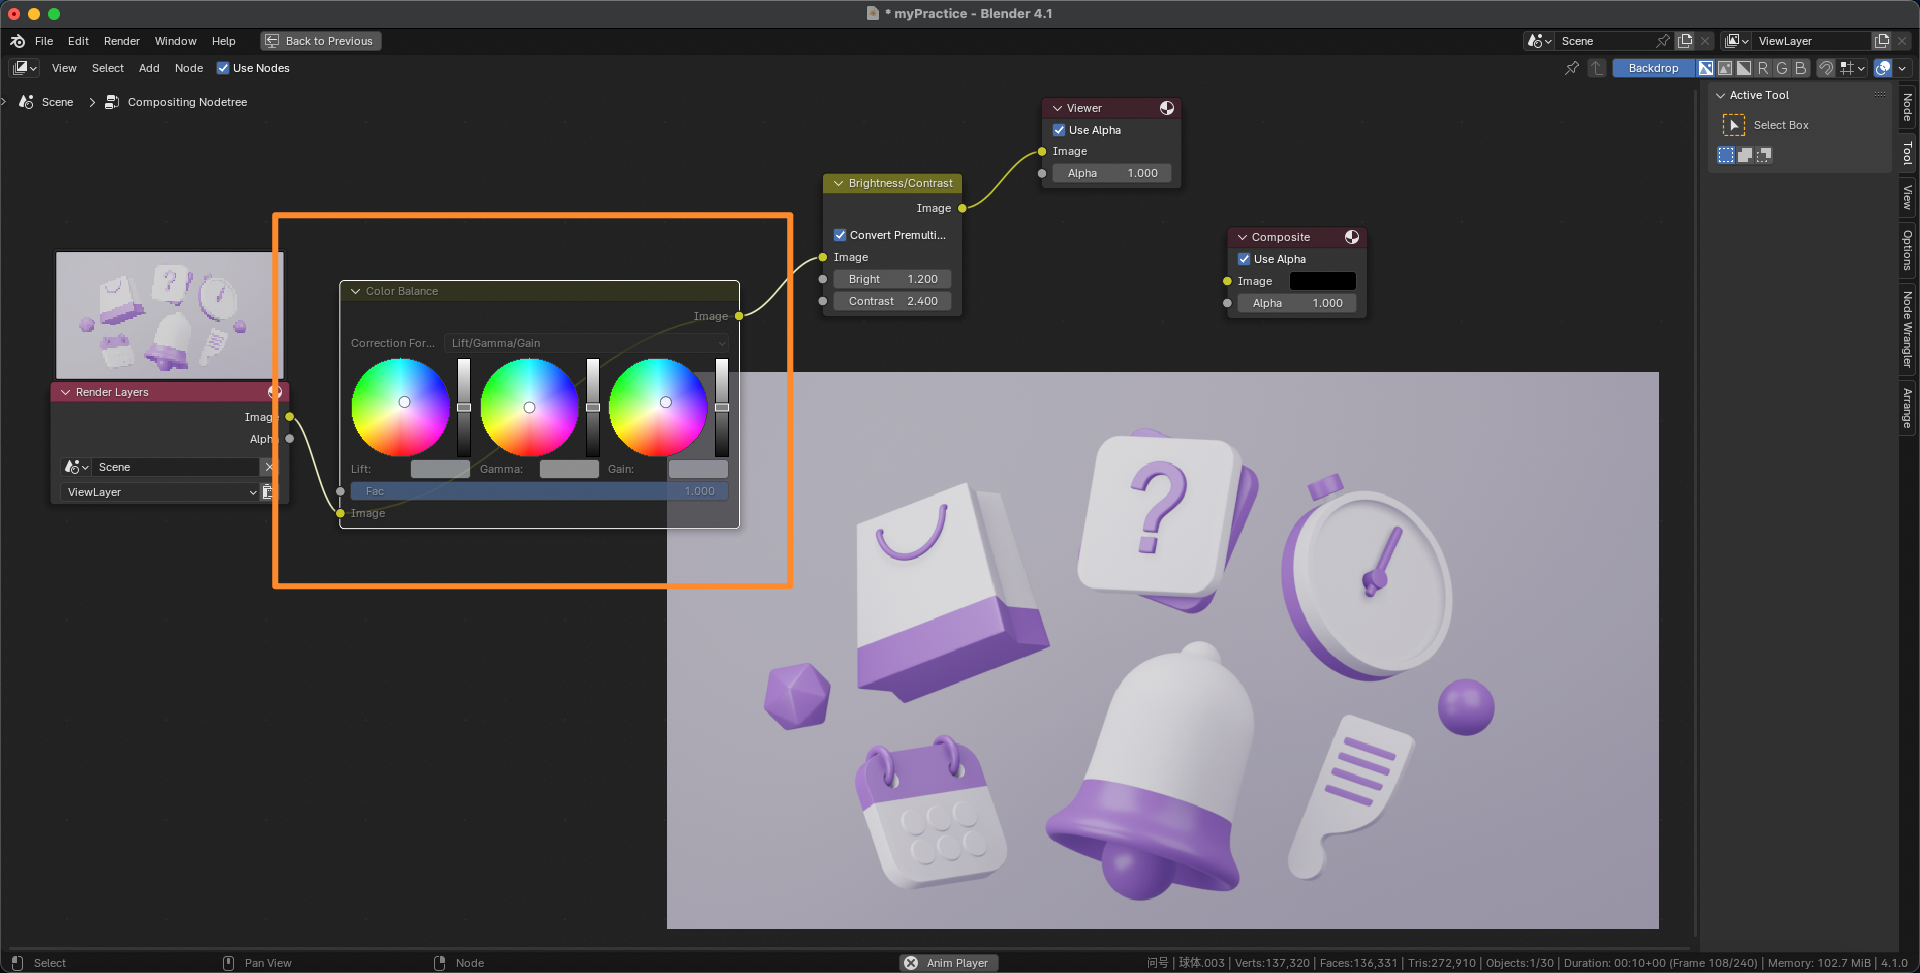The width and height of the screenshot is (1920, 973).
Task: Open the node editor Add menu
Action: (149, 68)
